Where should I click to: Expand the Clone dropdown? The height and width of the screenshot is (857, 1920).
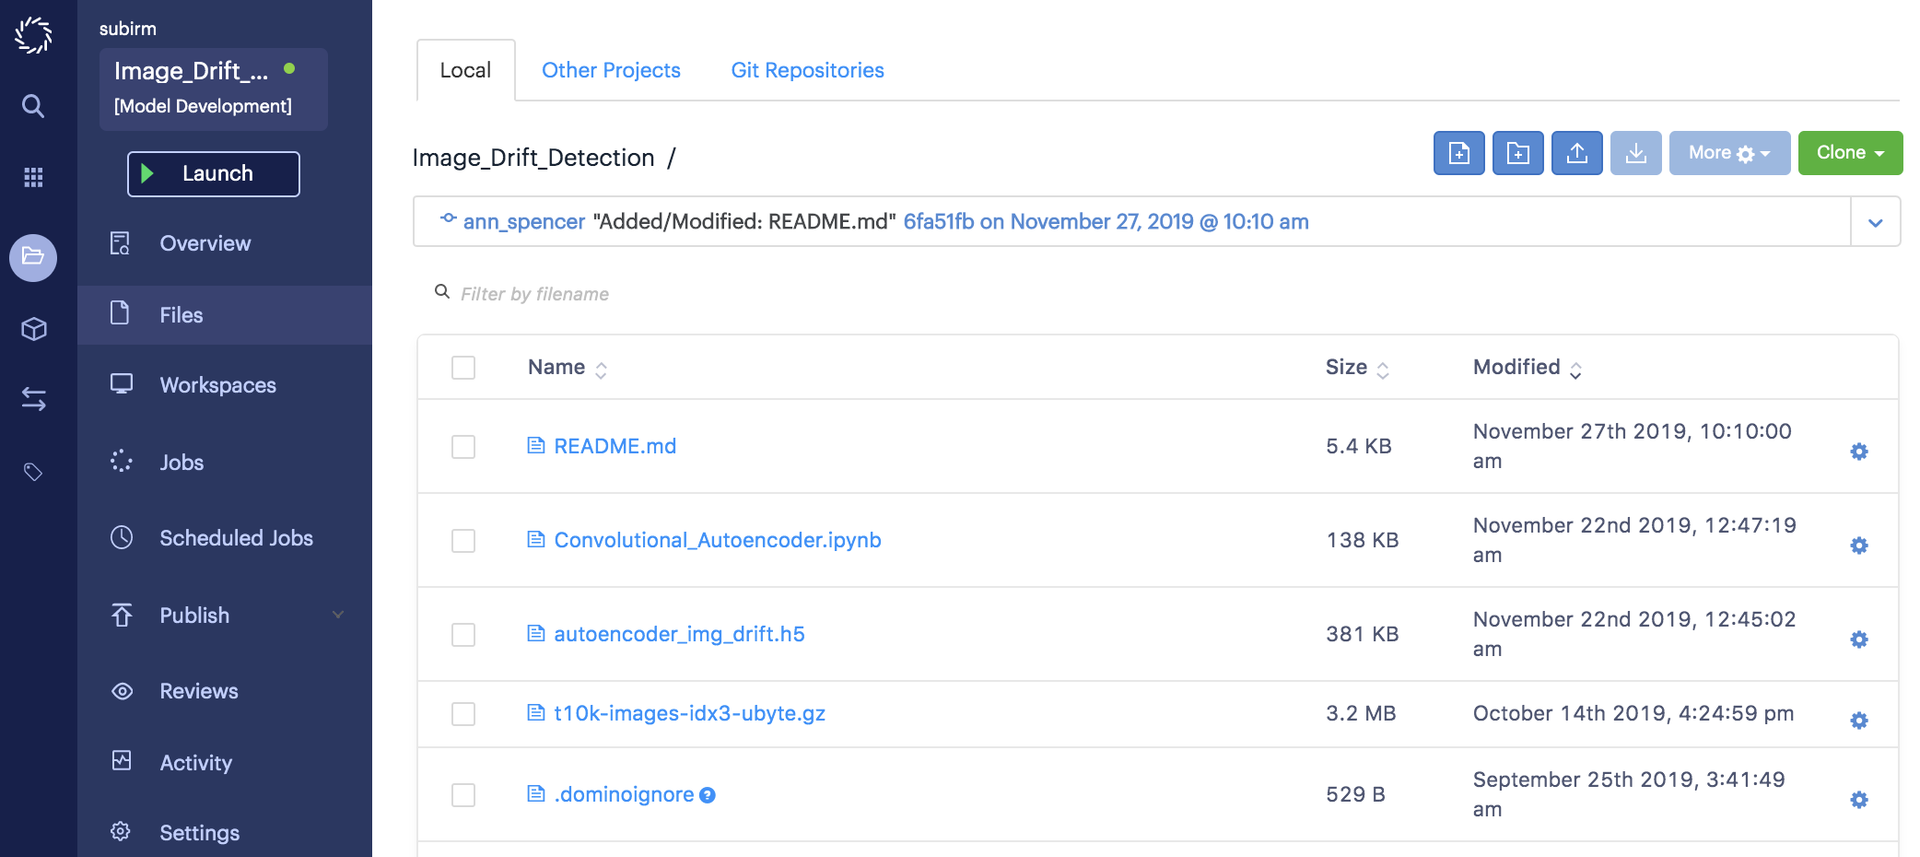[1849, 153]
